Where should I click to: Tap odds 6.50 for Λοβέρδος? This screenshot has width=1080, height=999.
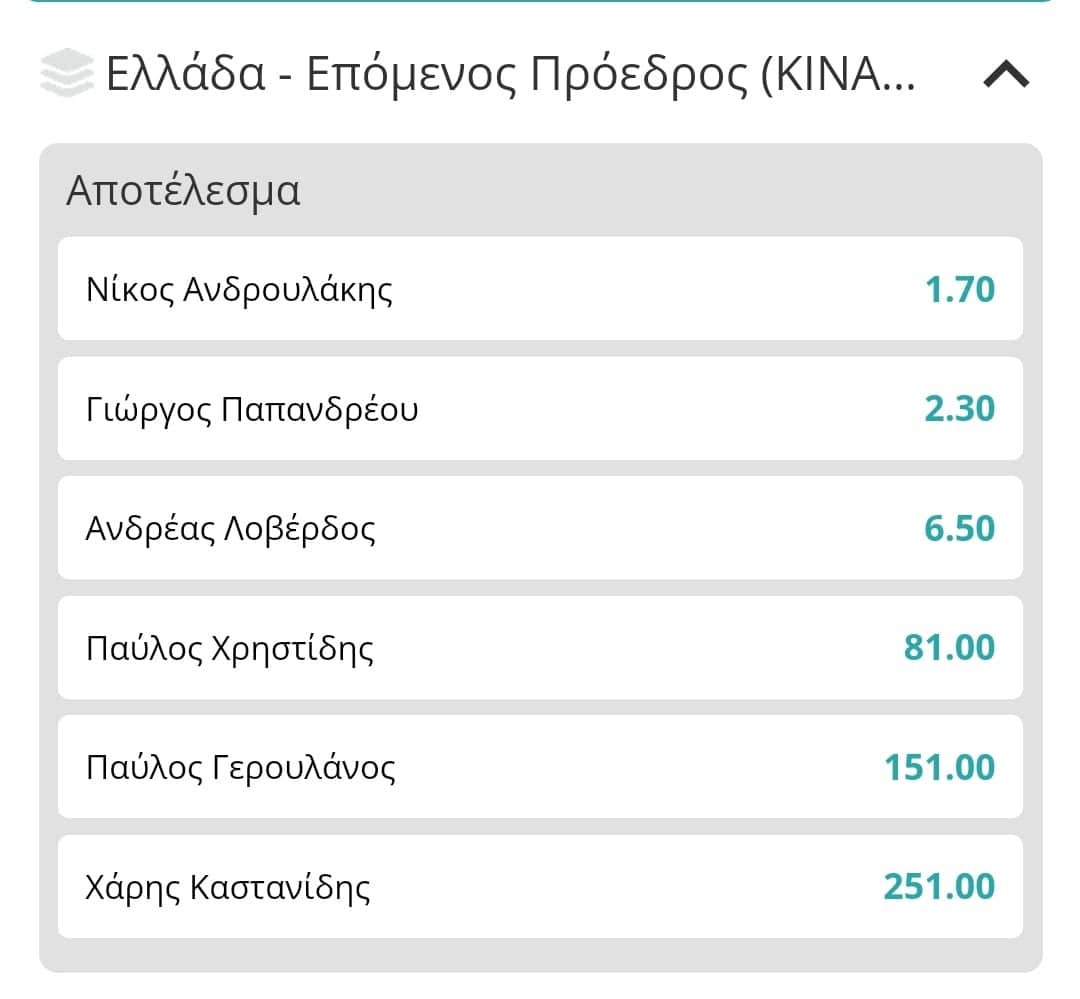959,528
